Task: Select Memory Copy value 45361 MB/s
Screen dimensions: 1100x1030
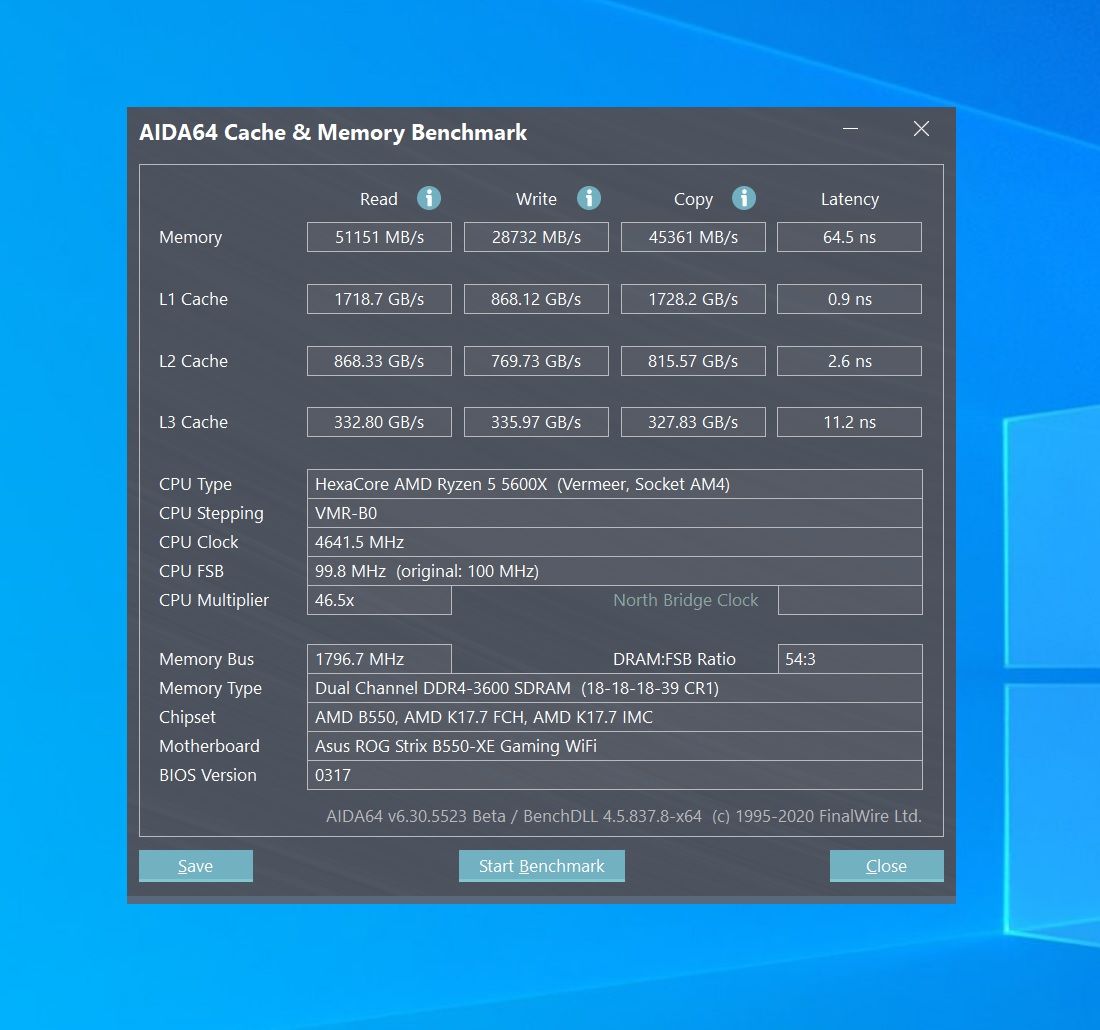Action: 693,237
